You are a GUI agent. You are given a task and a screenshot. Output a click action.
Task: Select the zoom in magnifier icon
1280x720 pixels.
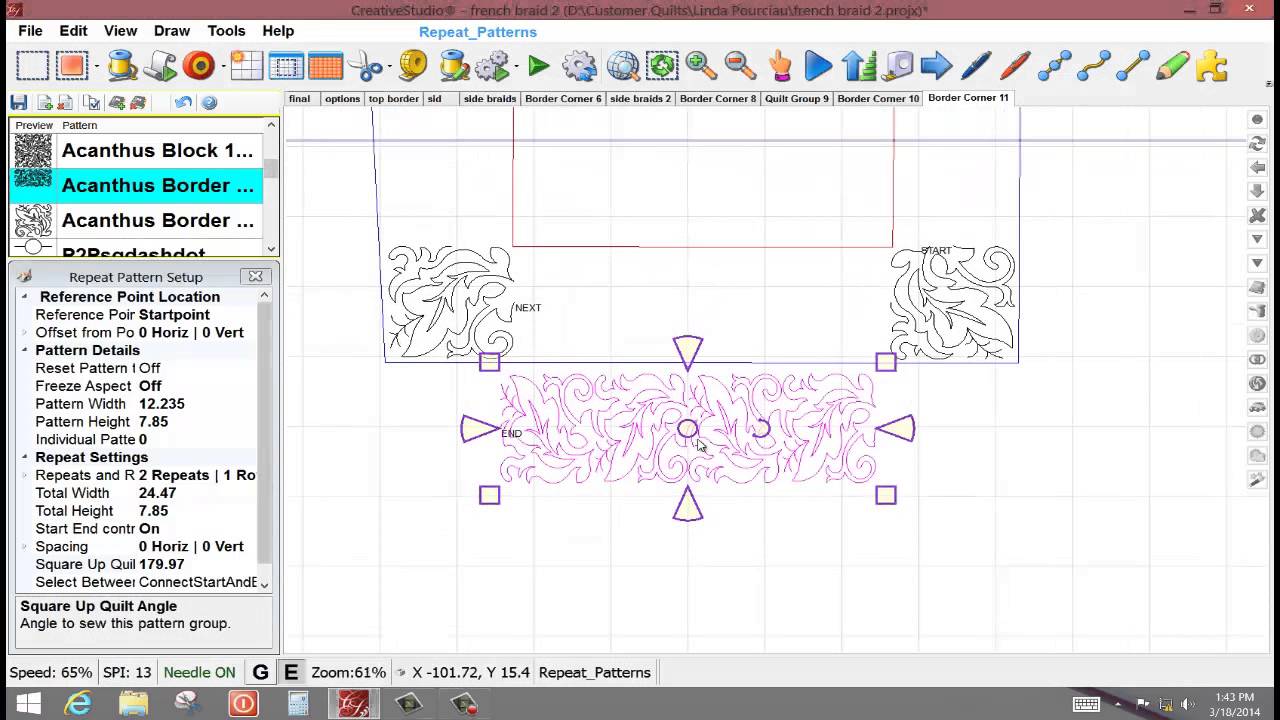tap(700, 67)
